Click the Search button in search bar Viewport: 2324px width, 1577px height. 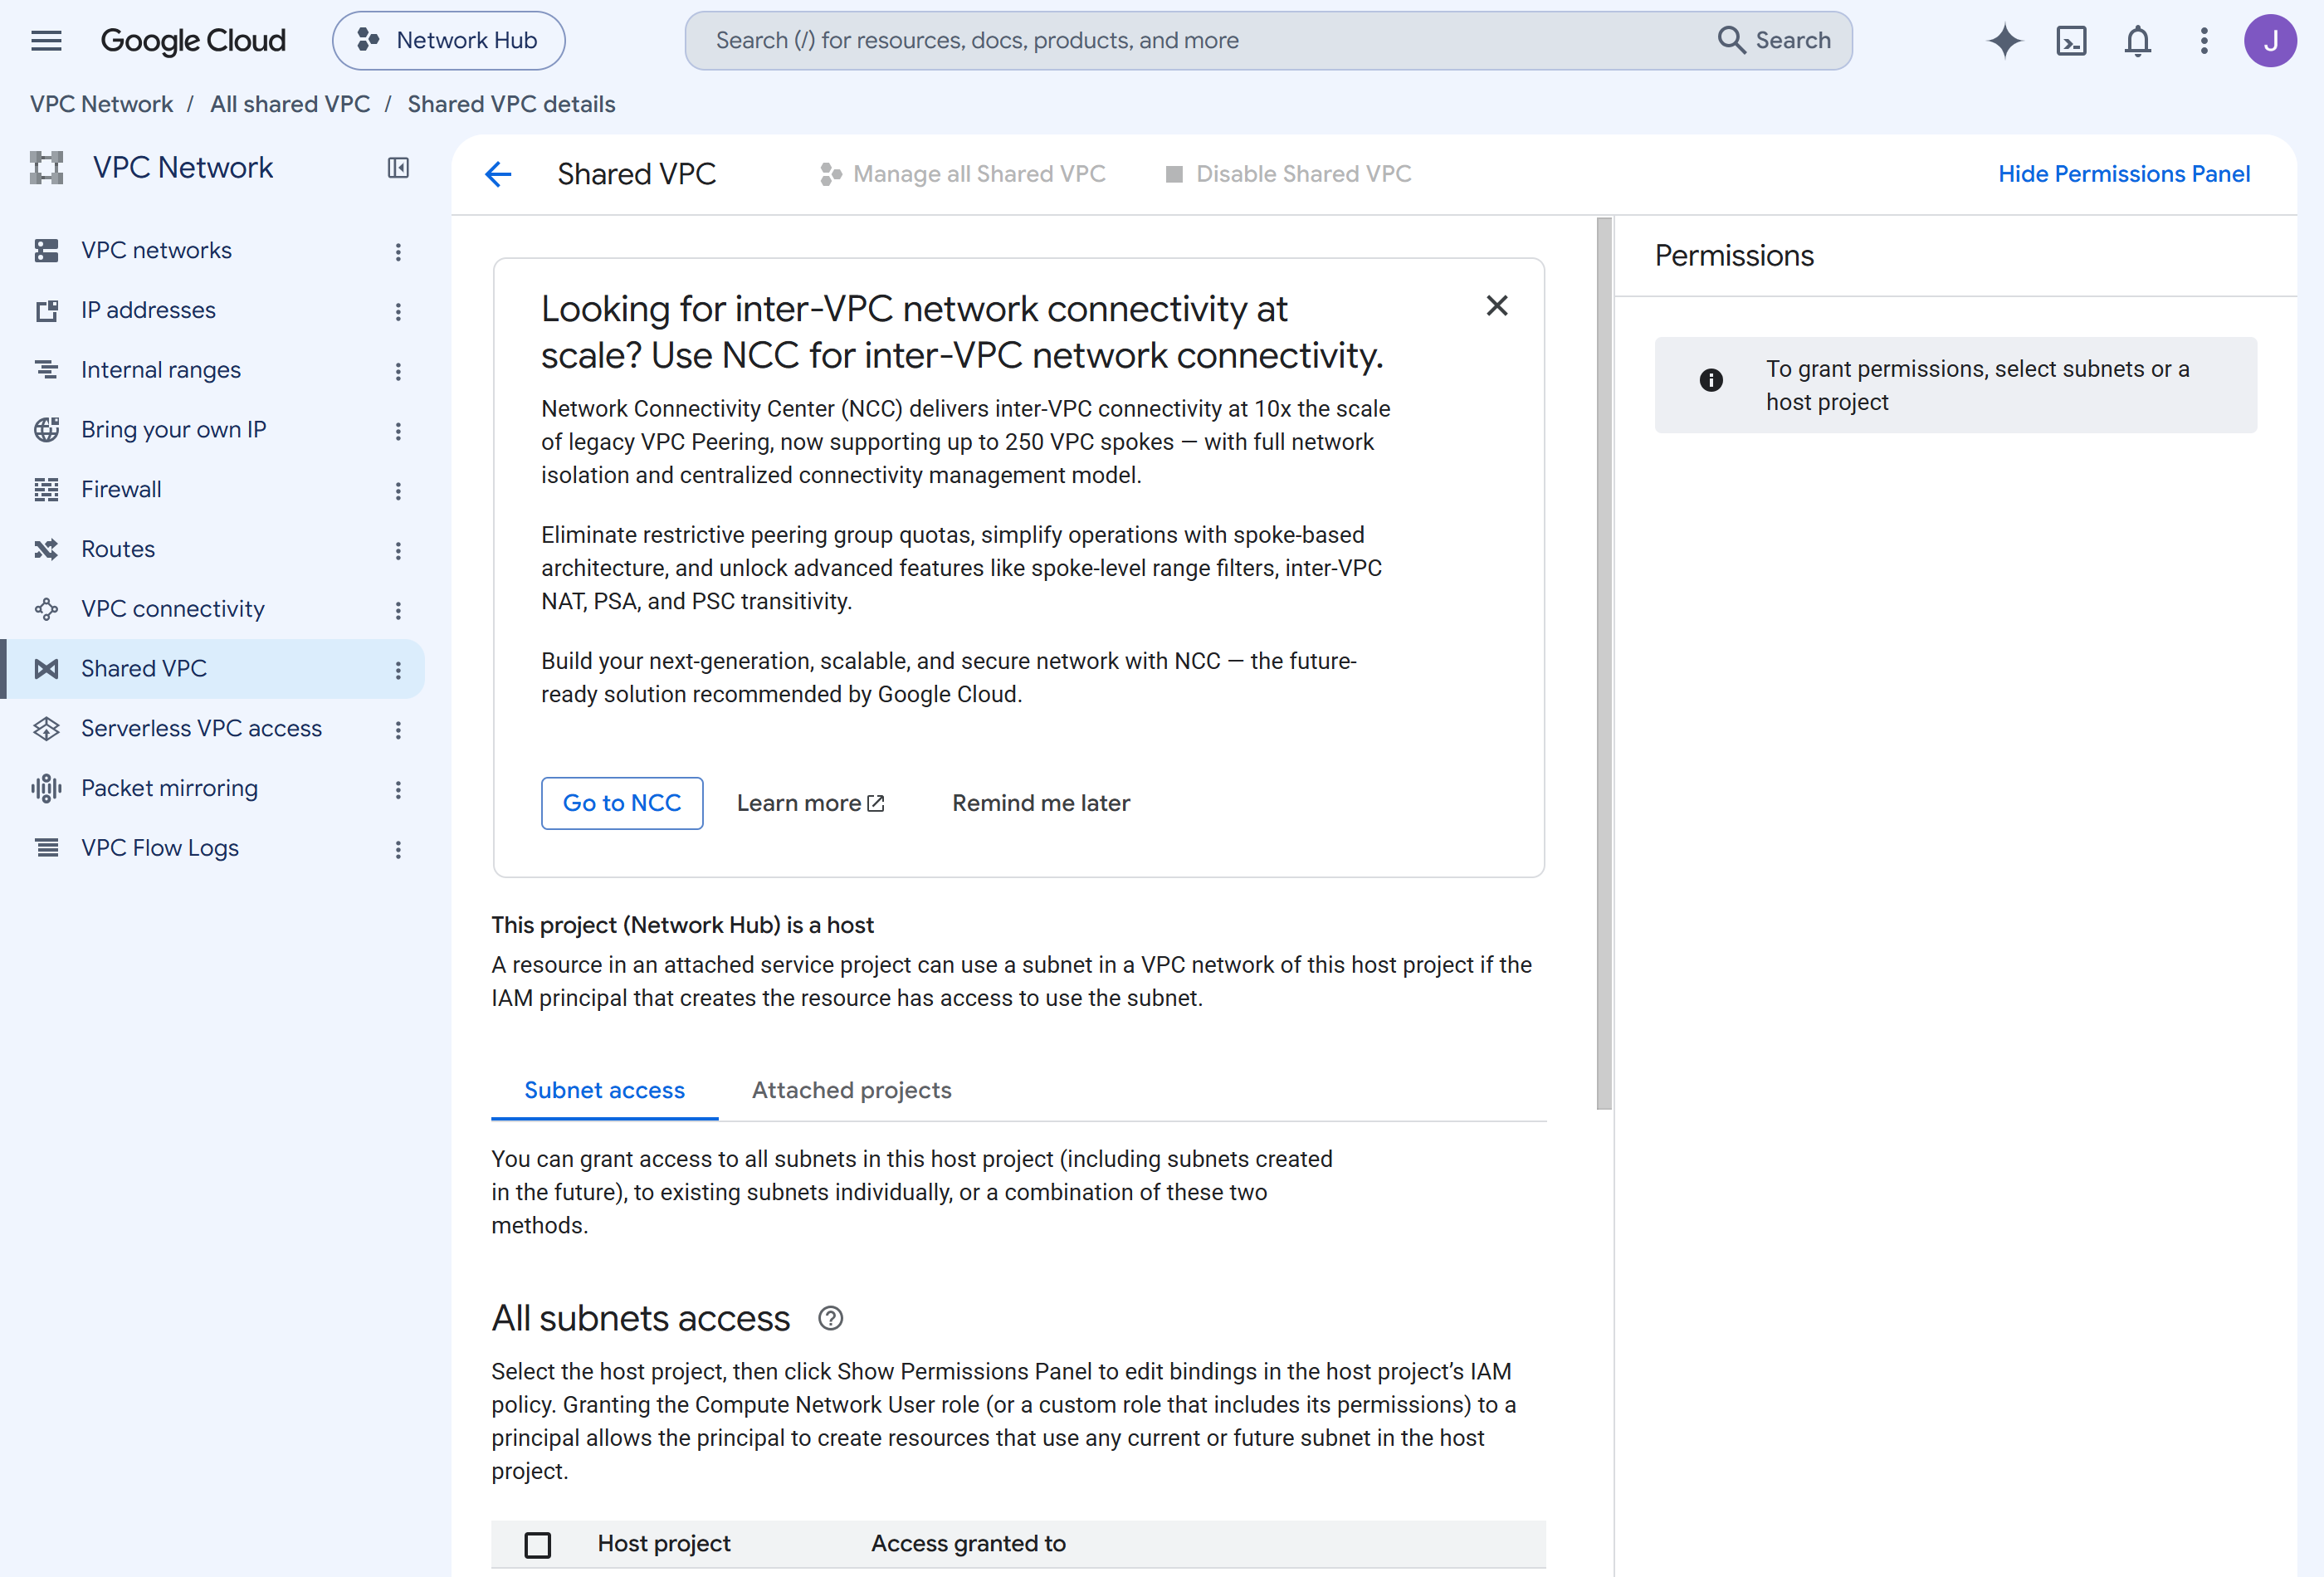(x=1775, y=40)
